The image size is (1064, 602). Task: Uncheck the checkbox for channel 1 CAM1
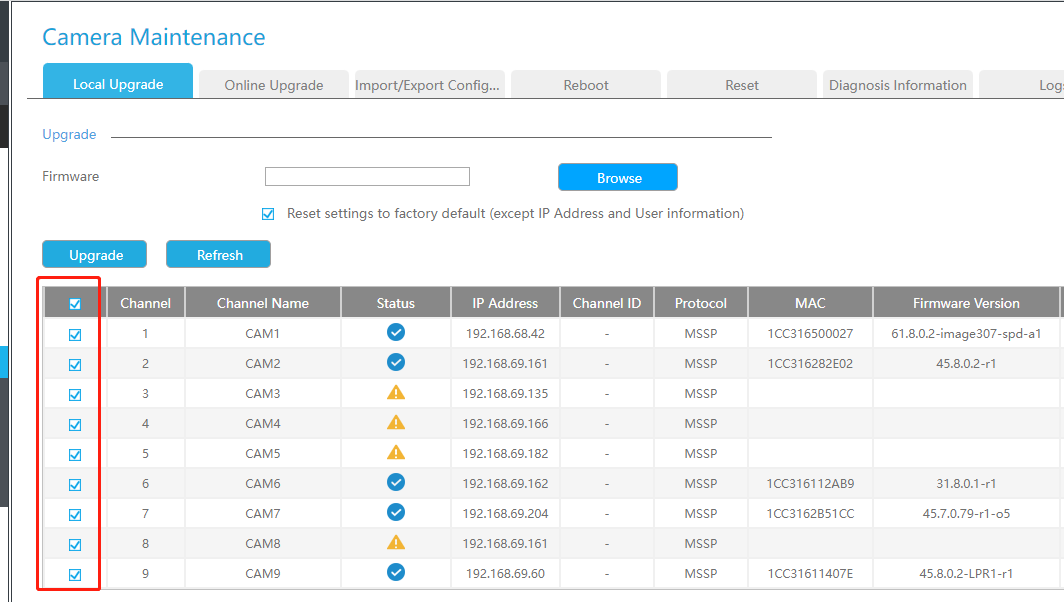tap(75, 335)
